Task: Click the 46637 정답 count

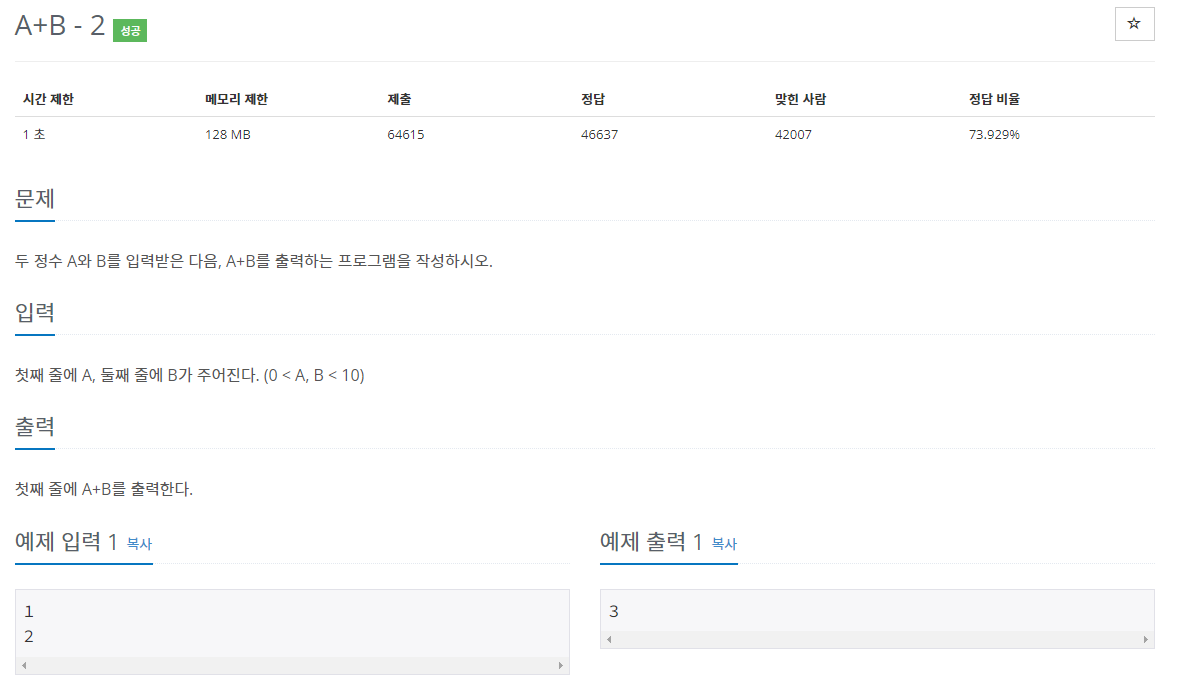Action: coord(597,134)
